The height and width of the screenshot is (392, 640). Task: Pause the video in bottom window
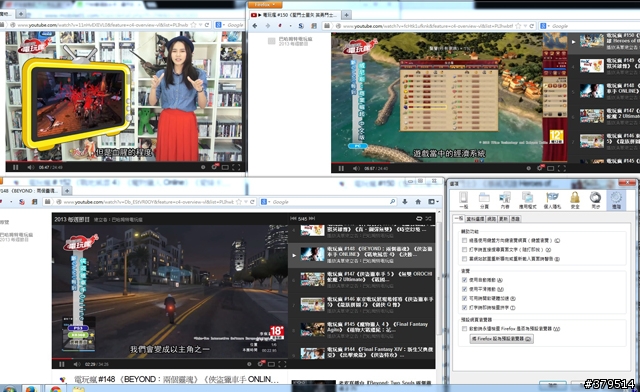tap(62, 364)
